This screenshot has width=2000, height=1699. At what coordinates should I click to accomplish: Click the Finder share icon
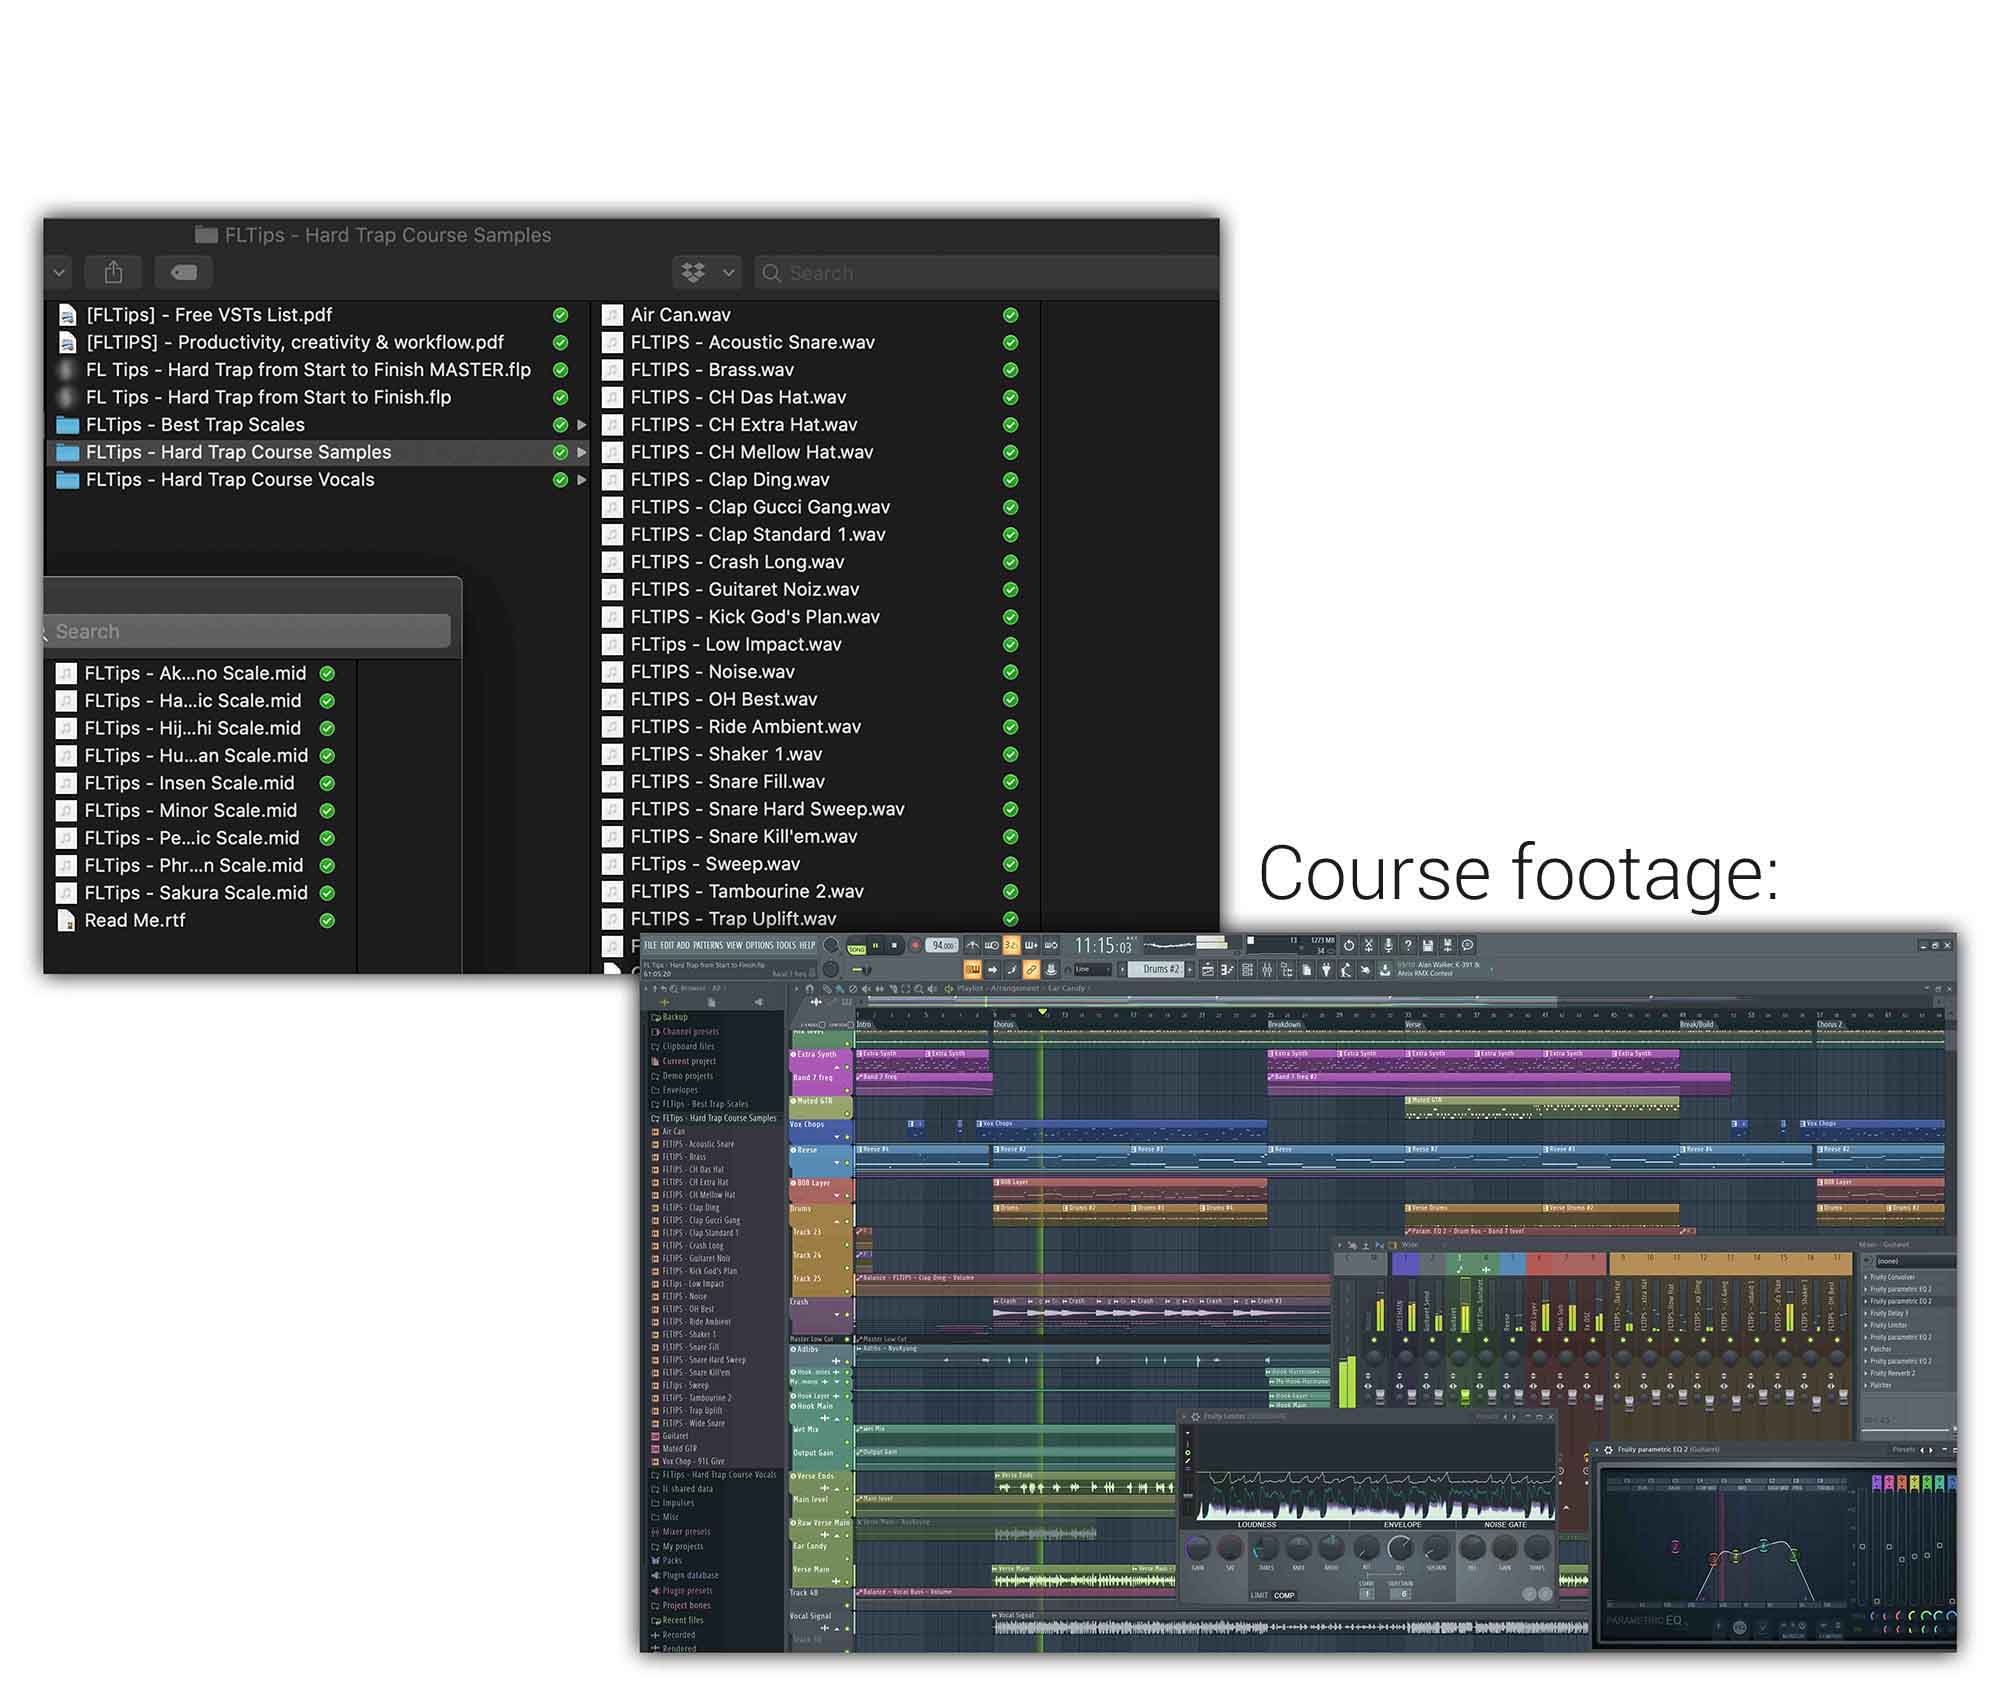pyautogui.click(x=113, y=272)
